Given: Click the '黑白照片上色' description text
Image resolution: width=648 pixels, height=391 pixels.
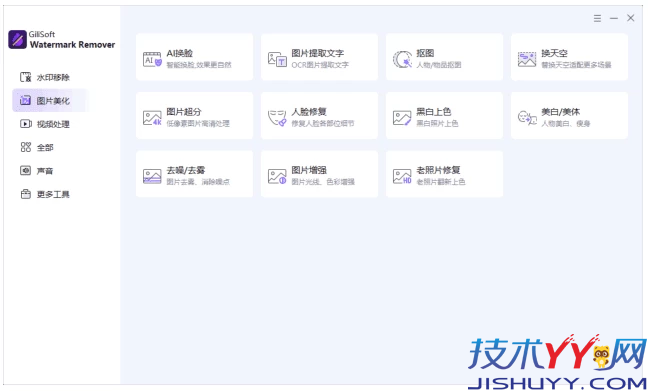Looking at the screenshot, I should point(437,124).
